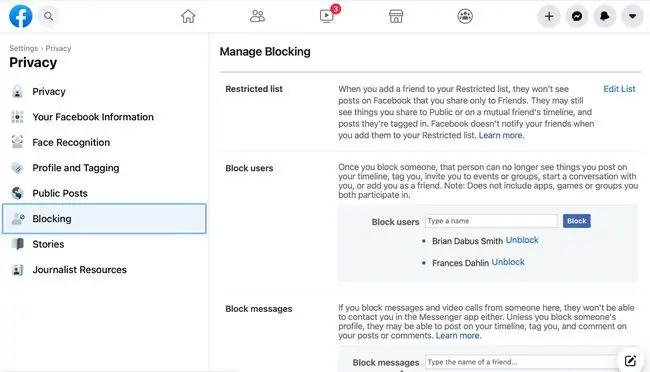Click the Privacy sidebar icon
The image size is (650, 372).
point(17,92)
